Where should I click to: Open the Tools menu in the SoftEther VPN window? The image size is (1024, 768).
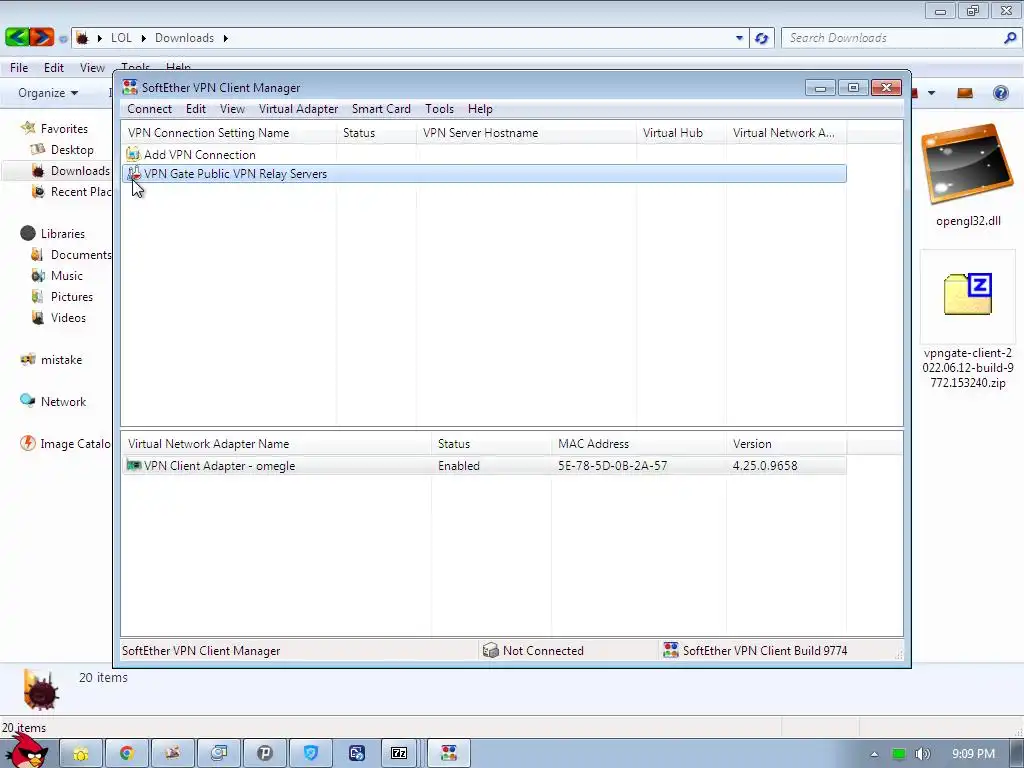(439, 109)
